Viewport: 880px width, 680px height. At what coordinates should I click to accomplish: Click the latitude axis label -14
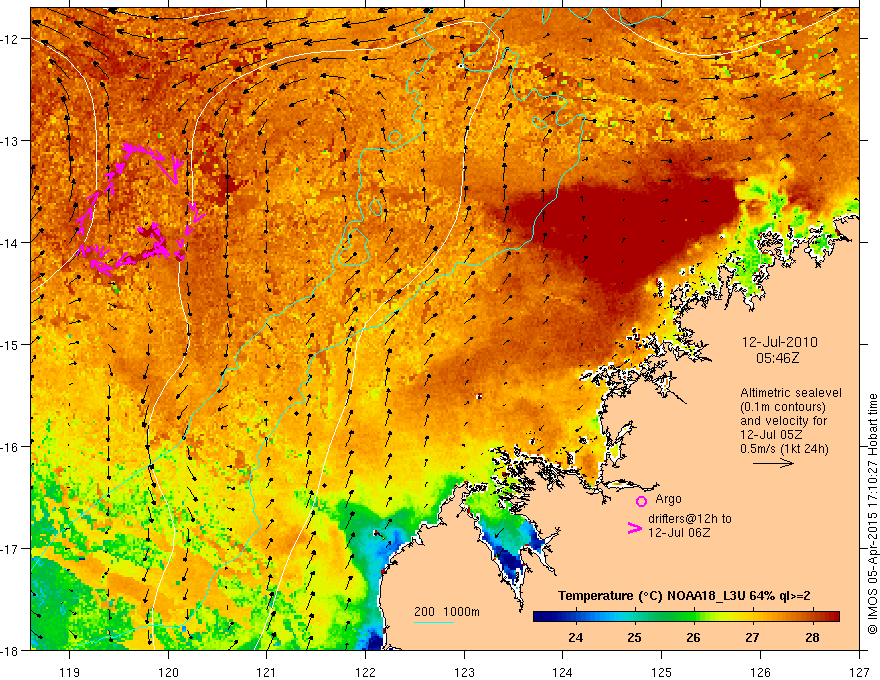(10, 243)
